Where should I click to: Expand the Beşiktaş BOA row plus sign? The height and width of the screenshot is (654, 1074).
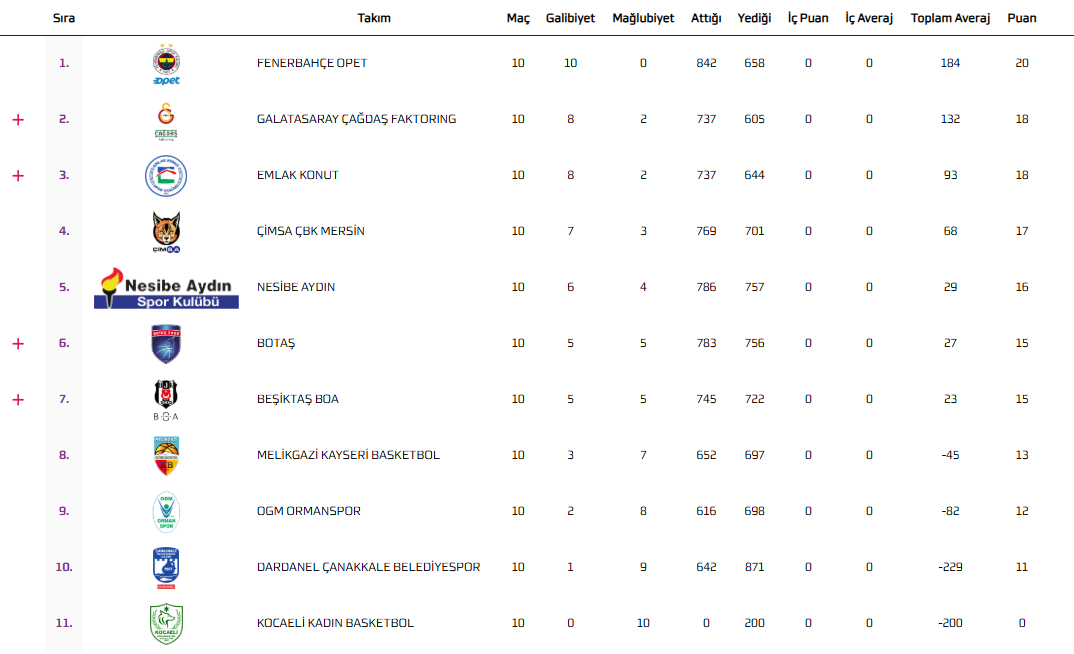click(x=17, y=400)
